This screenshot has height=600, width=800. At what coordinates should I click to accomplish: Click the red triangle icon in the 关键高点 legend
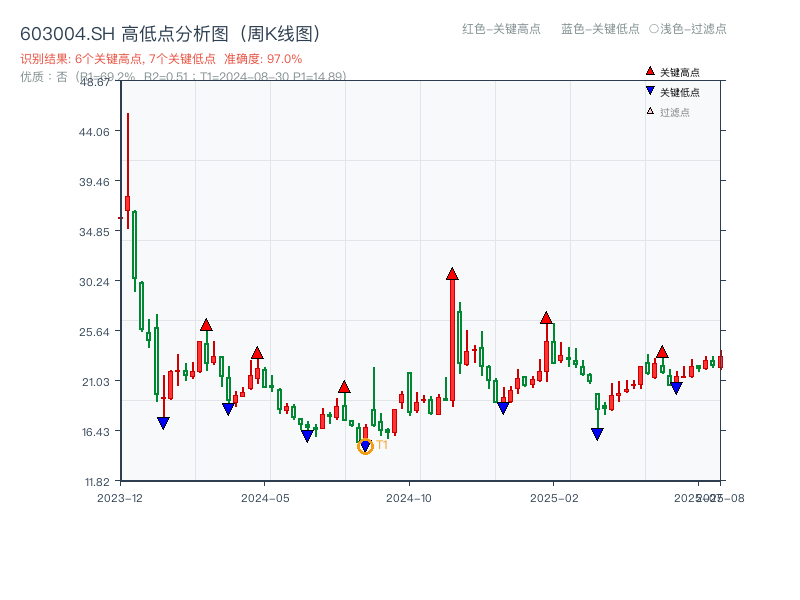pos(650,71)
